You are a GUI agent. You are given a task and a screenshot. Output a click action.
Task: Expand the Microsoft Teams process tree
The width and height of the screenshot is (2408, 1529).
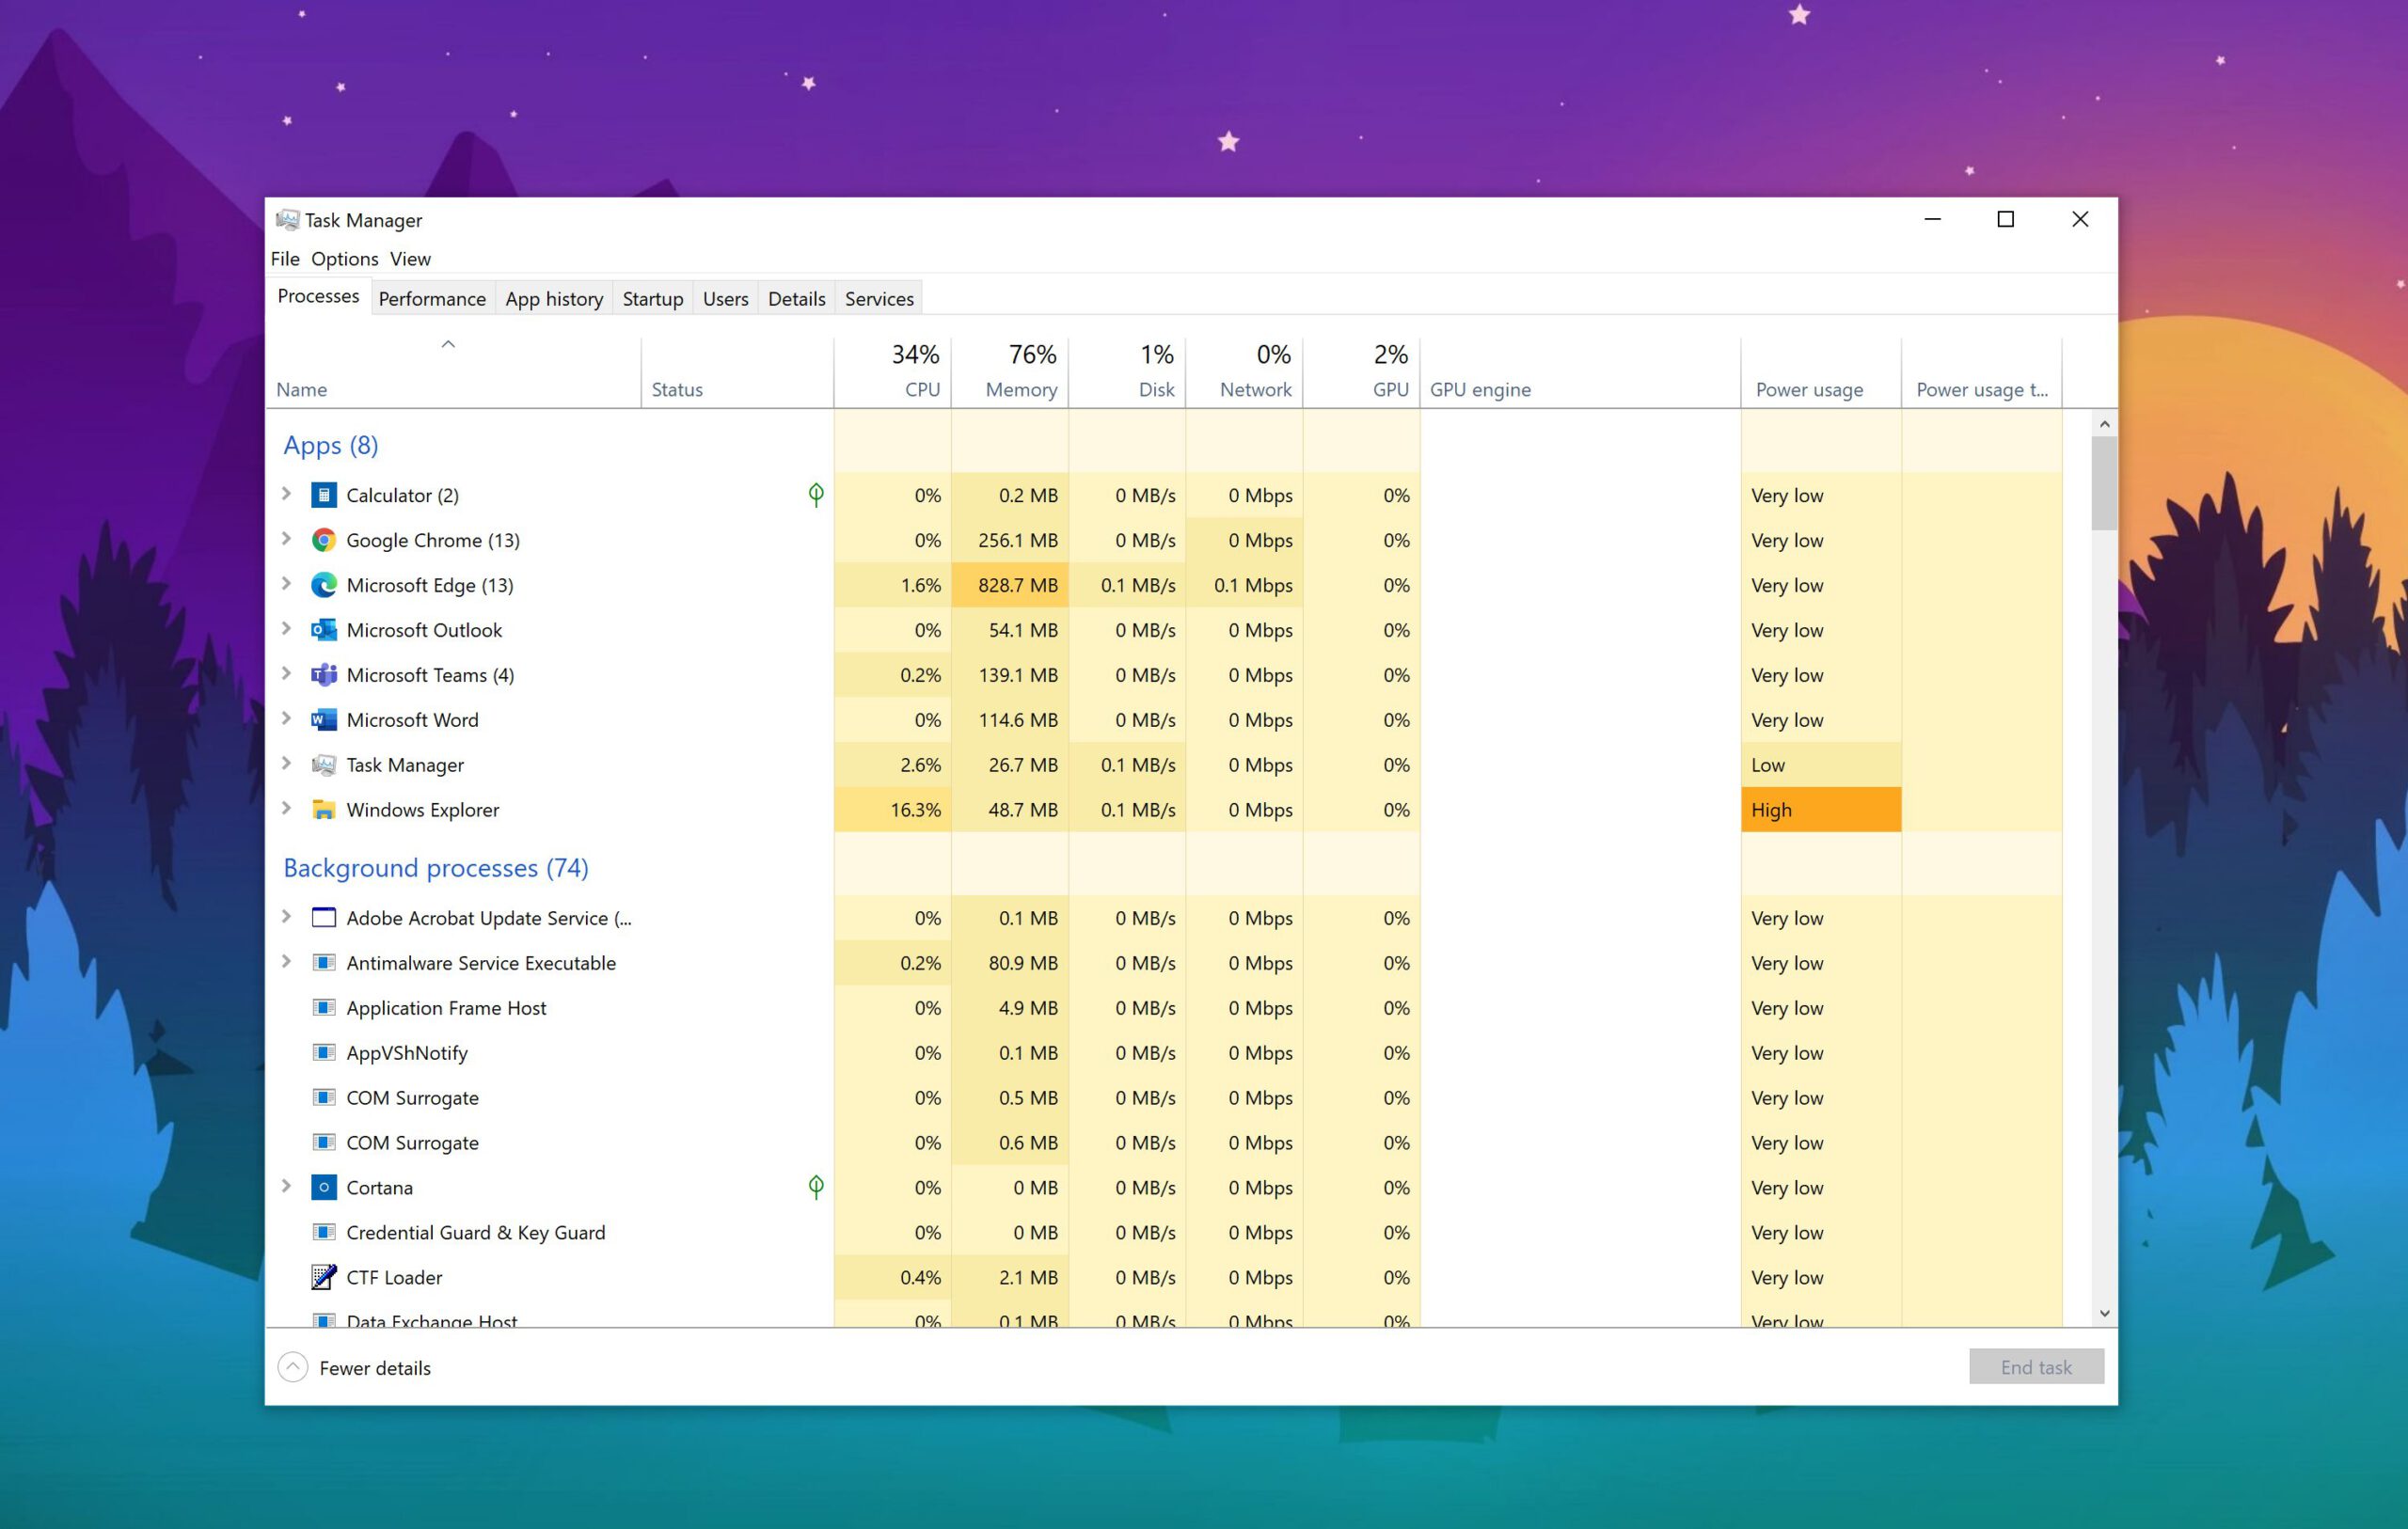coord(286,674)
